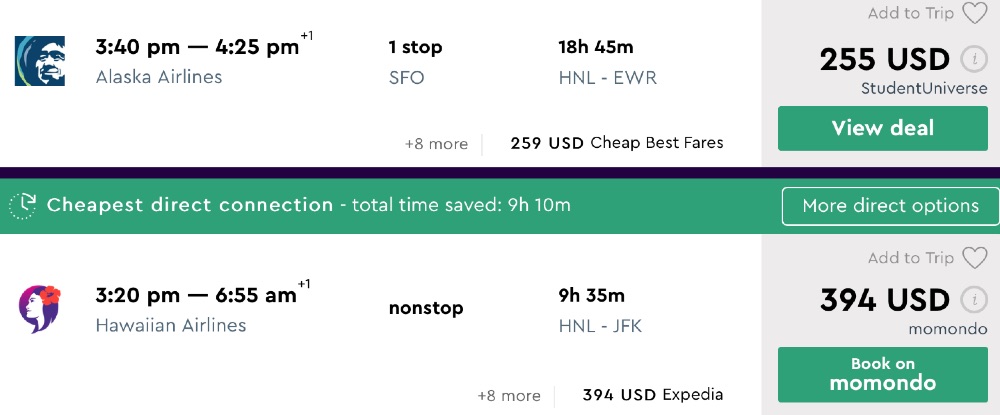Select the 394 USD Expedia offer
The height and width of the screenshot is (415, 1000).
[x=652, y=395]
